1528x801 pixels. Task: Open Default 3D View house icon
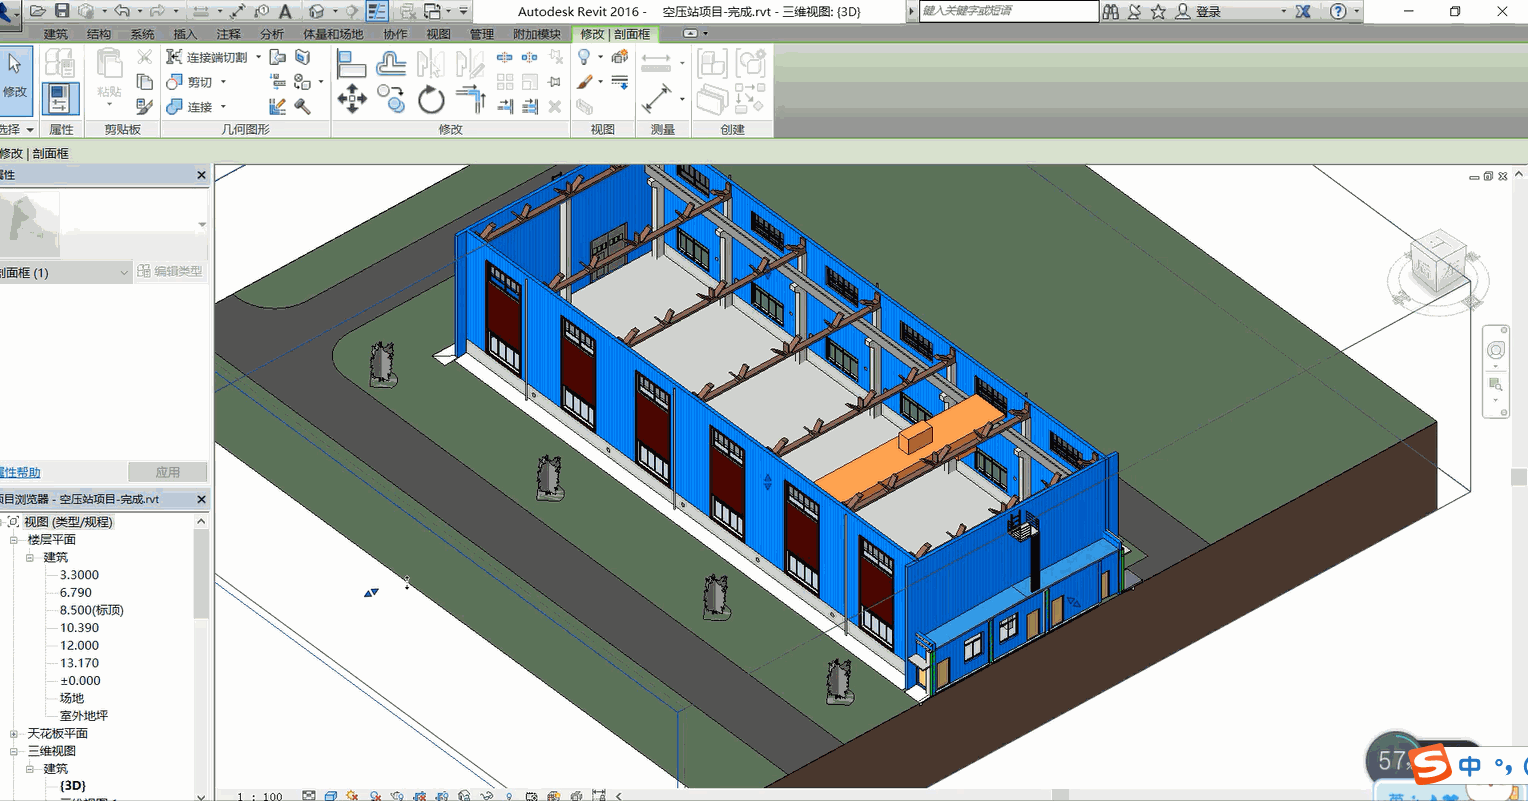(316, 11)
